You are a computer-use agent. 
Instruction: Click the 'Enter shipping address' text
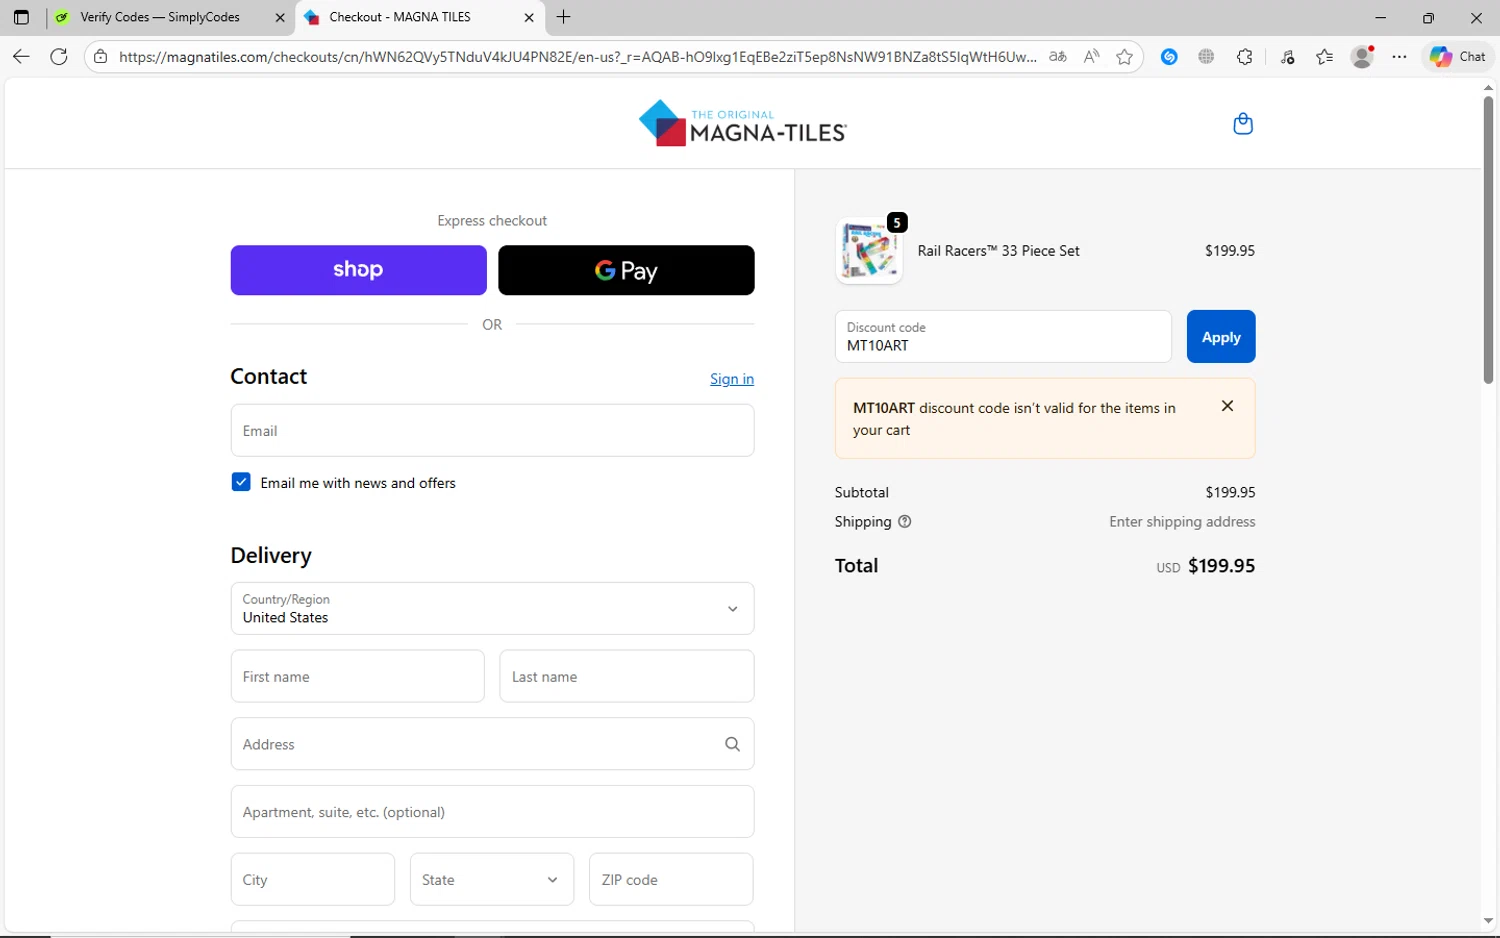point(1182,522)
